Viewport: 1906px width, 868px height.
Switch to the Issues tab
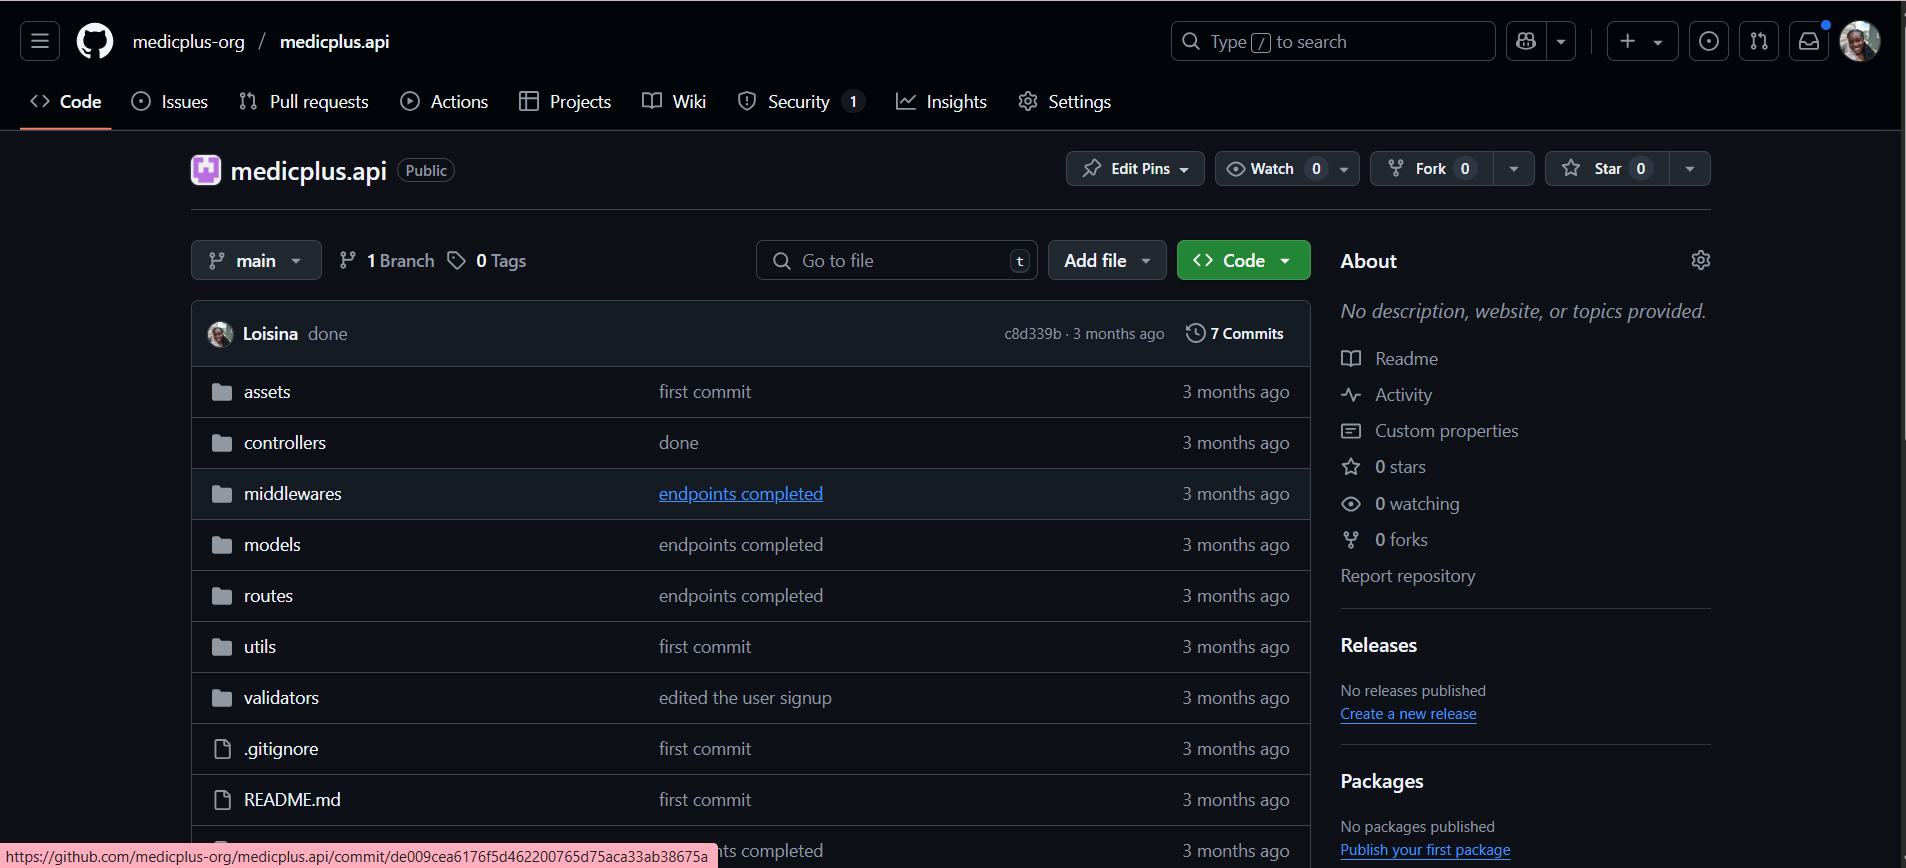click(x=170, y=101)
